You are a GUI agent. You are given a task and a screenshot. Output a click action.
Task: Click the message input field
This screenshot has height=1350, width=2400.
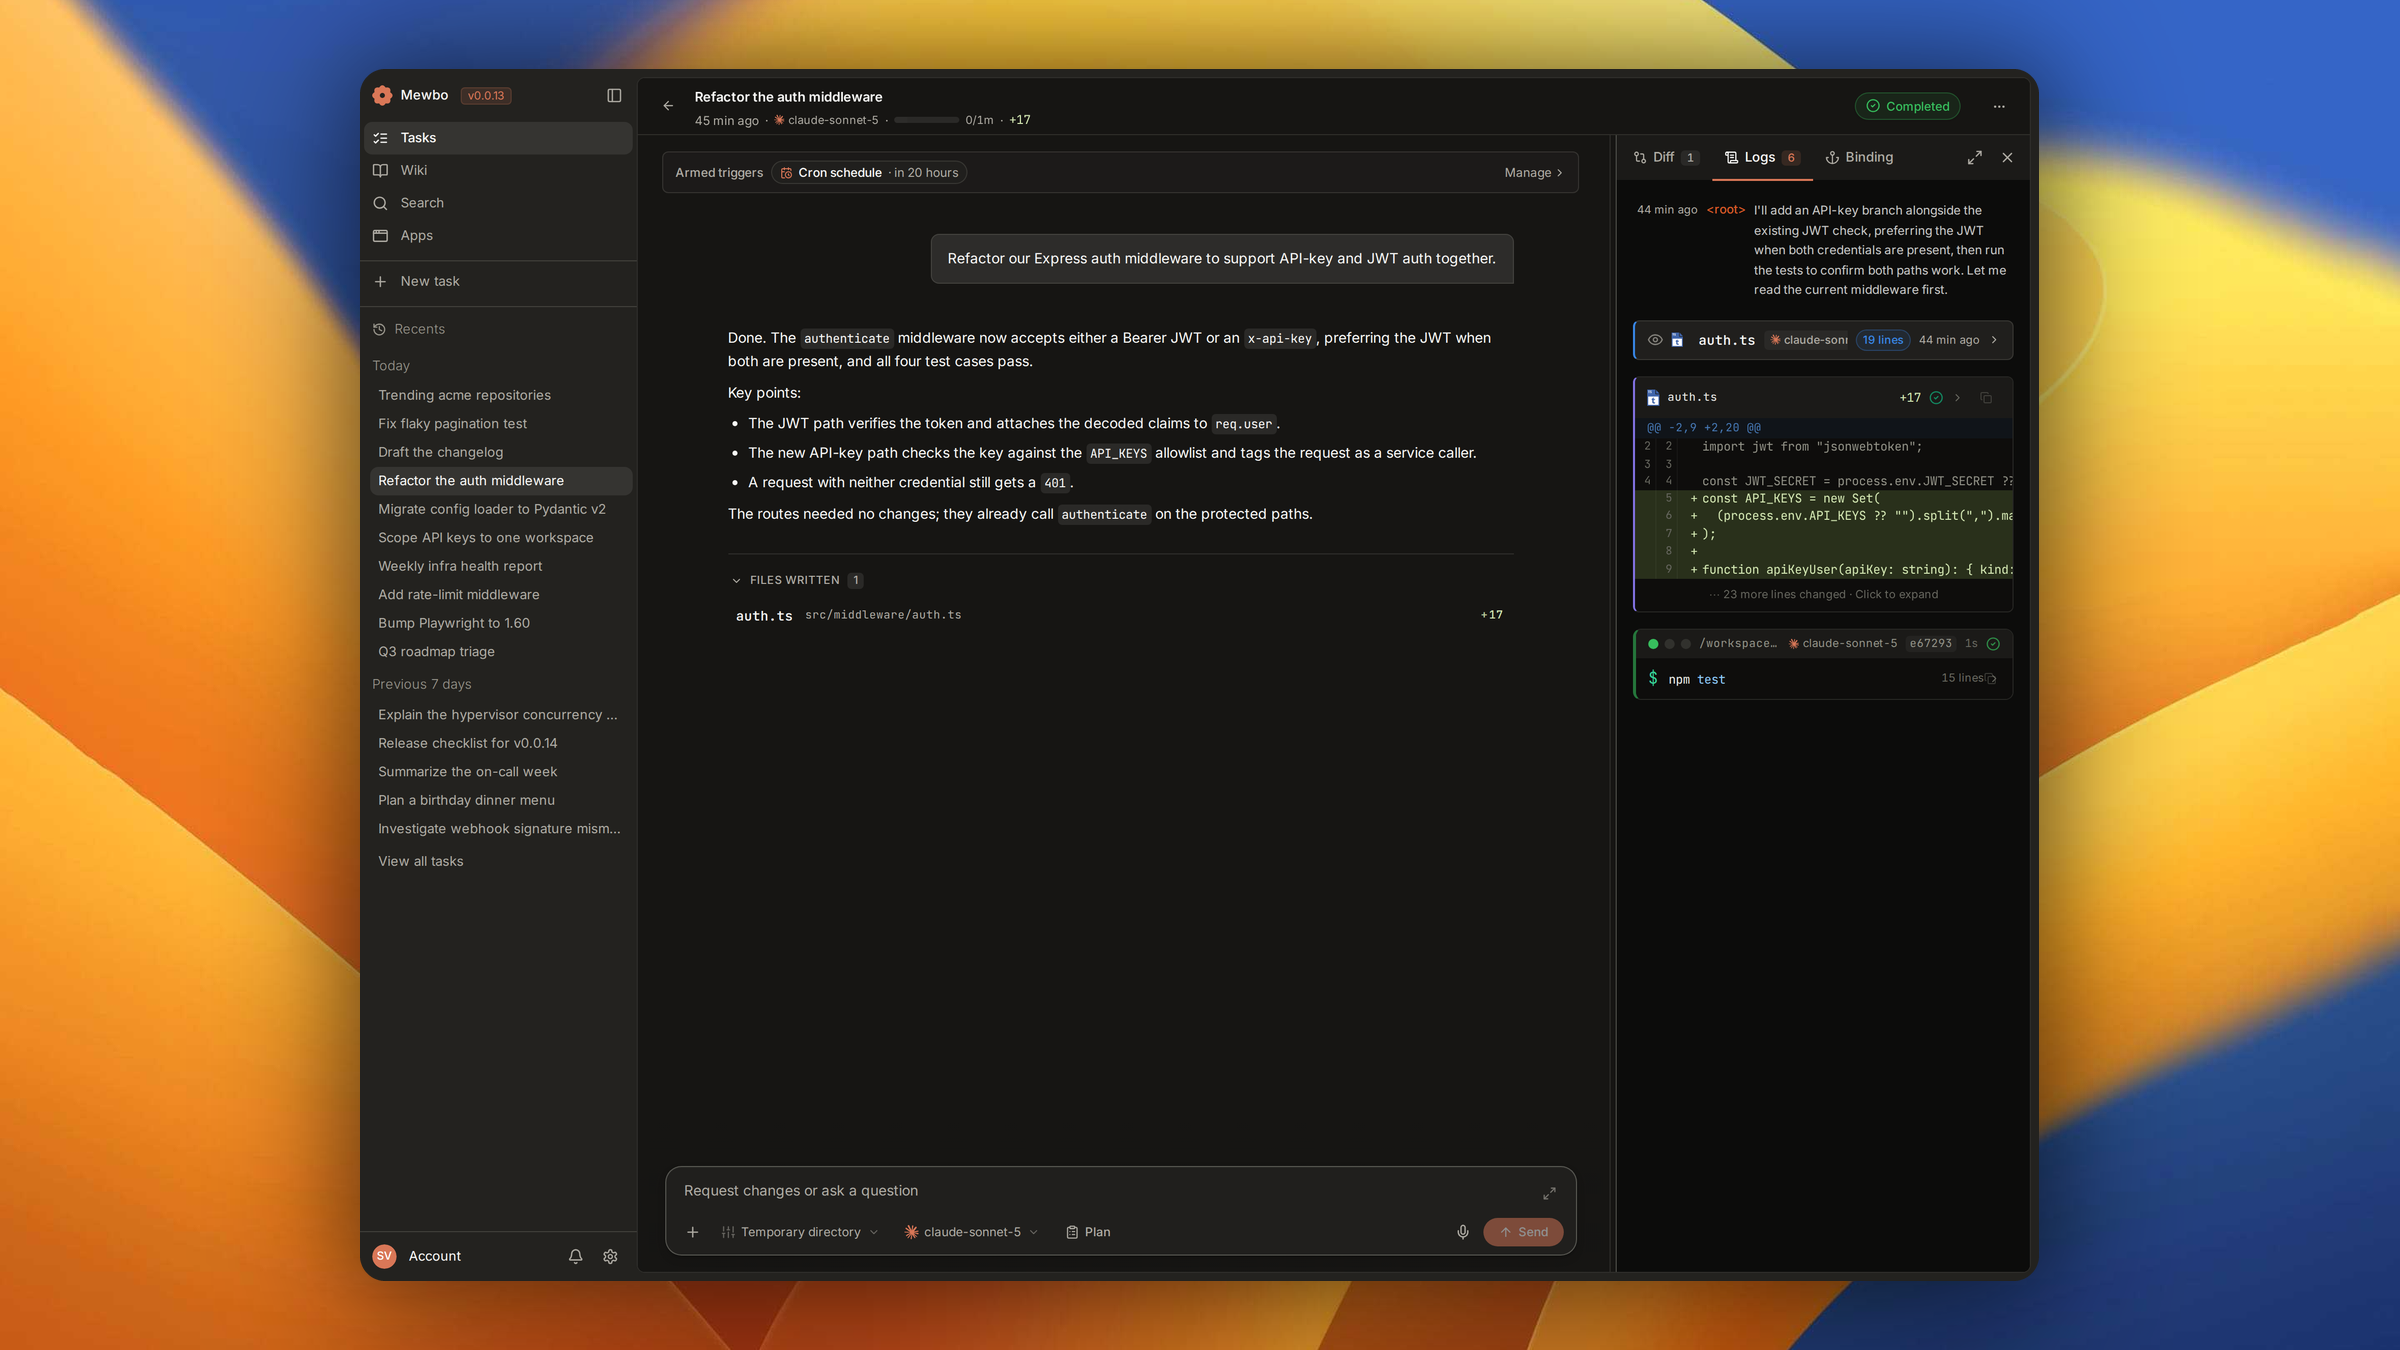pyautogui.click(x=1106, y=1191)
